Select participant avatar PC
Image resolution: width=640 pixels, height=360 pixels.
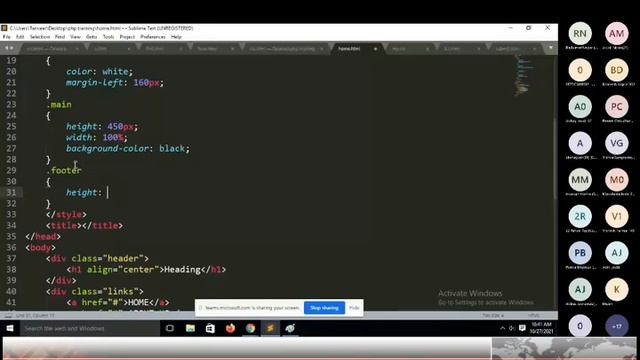pos(617,107)
